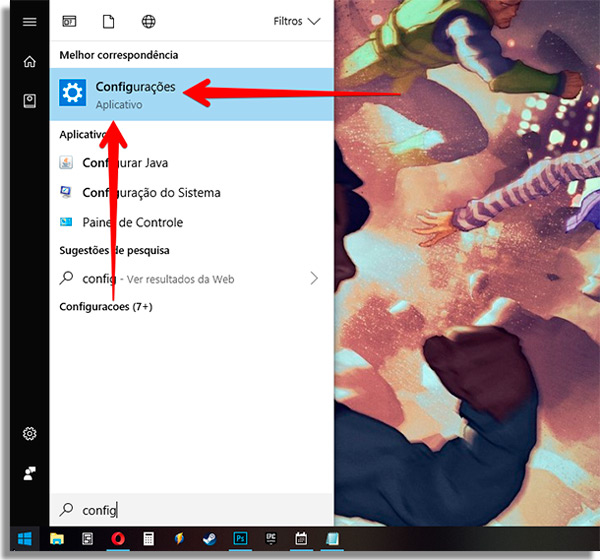Open Painel de Controle
Screen dimensions: 600x560
(192, 222)
